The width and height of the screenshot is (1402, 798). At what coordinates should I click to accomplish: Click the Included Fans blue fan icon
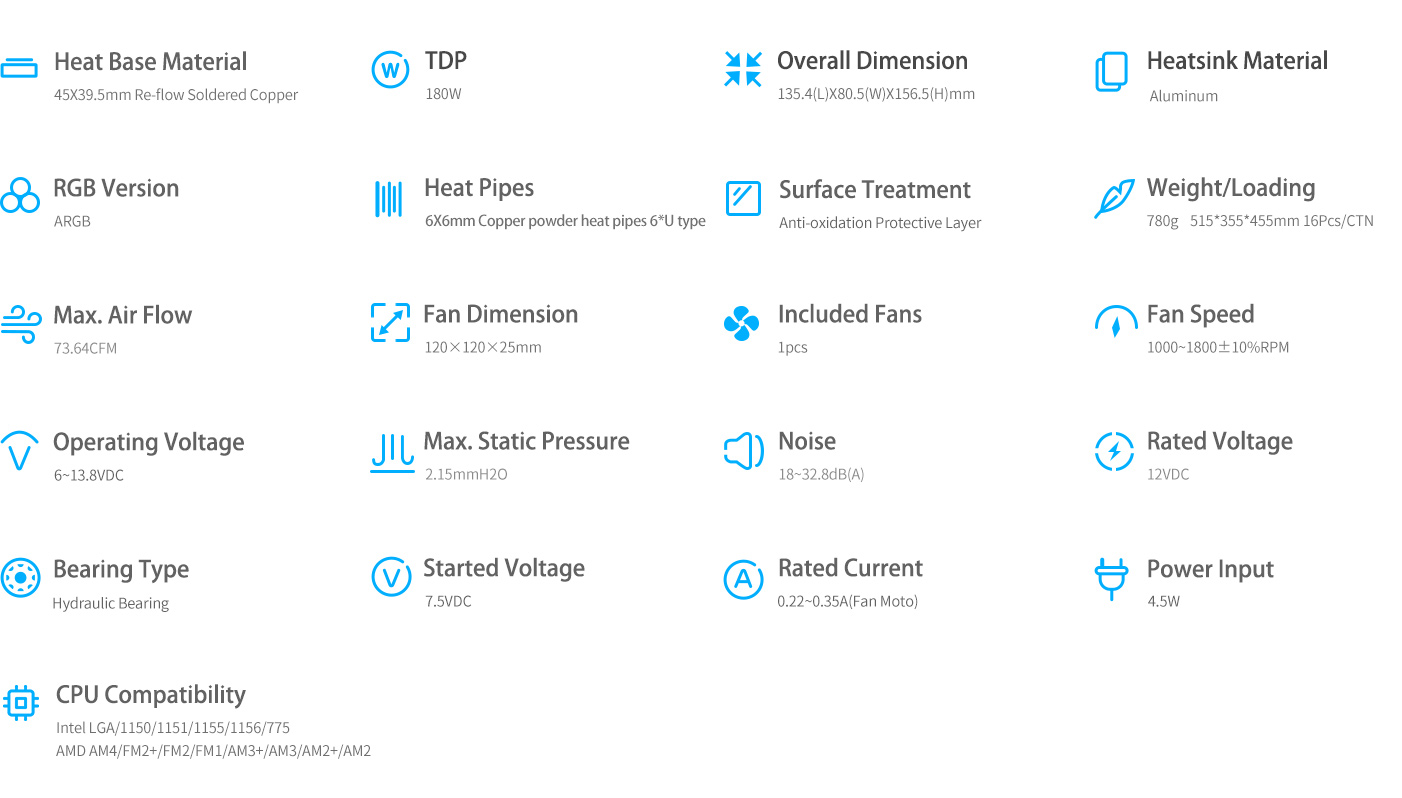(741, 323)
